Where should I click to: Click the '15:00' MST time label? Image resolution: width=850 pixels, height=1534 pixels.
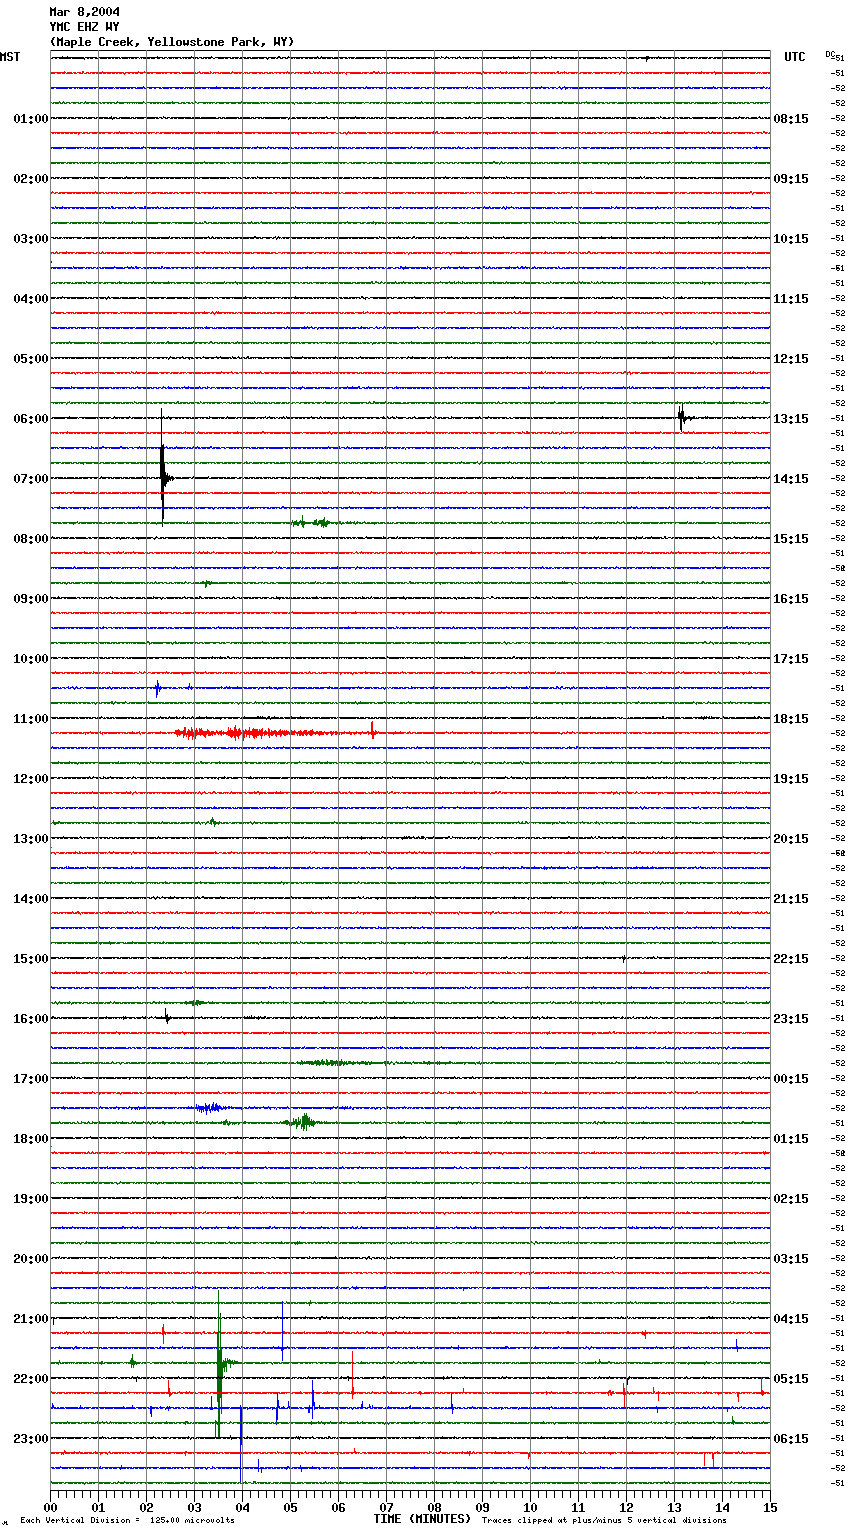[31, 959]
